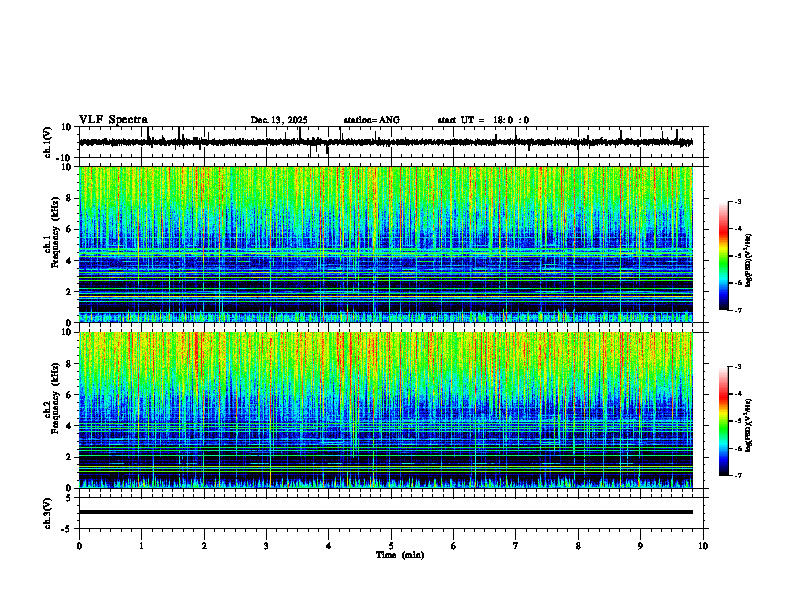This screenshot has height=612, width=792.
Task: Click the 'ch.2 Frequency (kHz)' axis label
Action: click(51, 398)
